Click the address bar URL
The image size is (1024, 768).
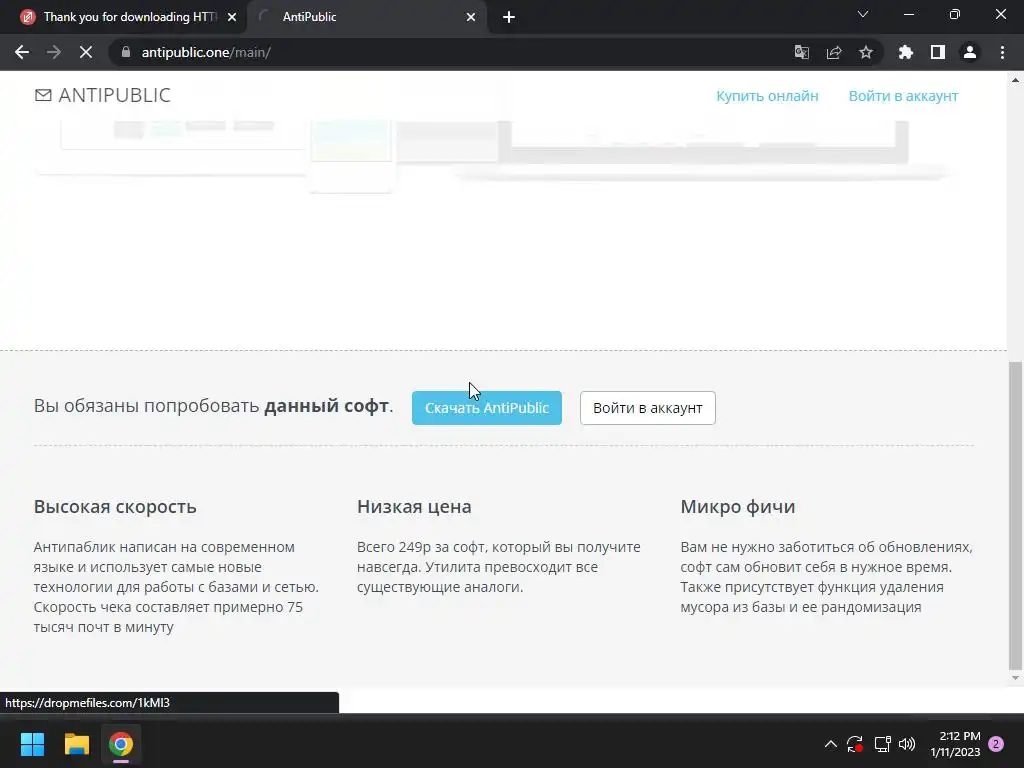coord(206,52)
